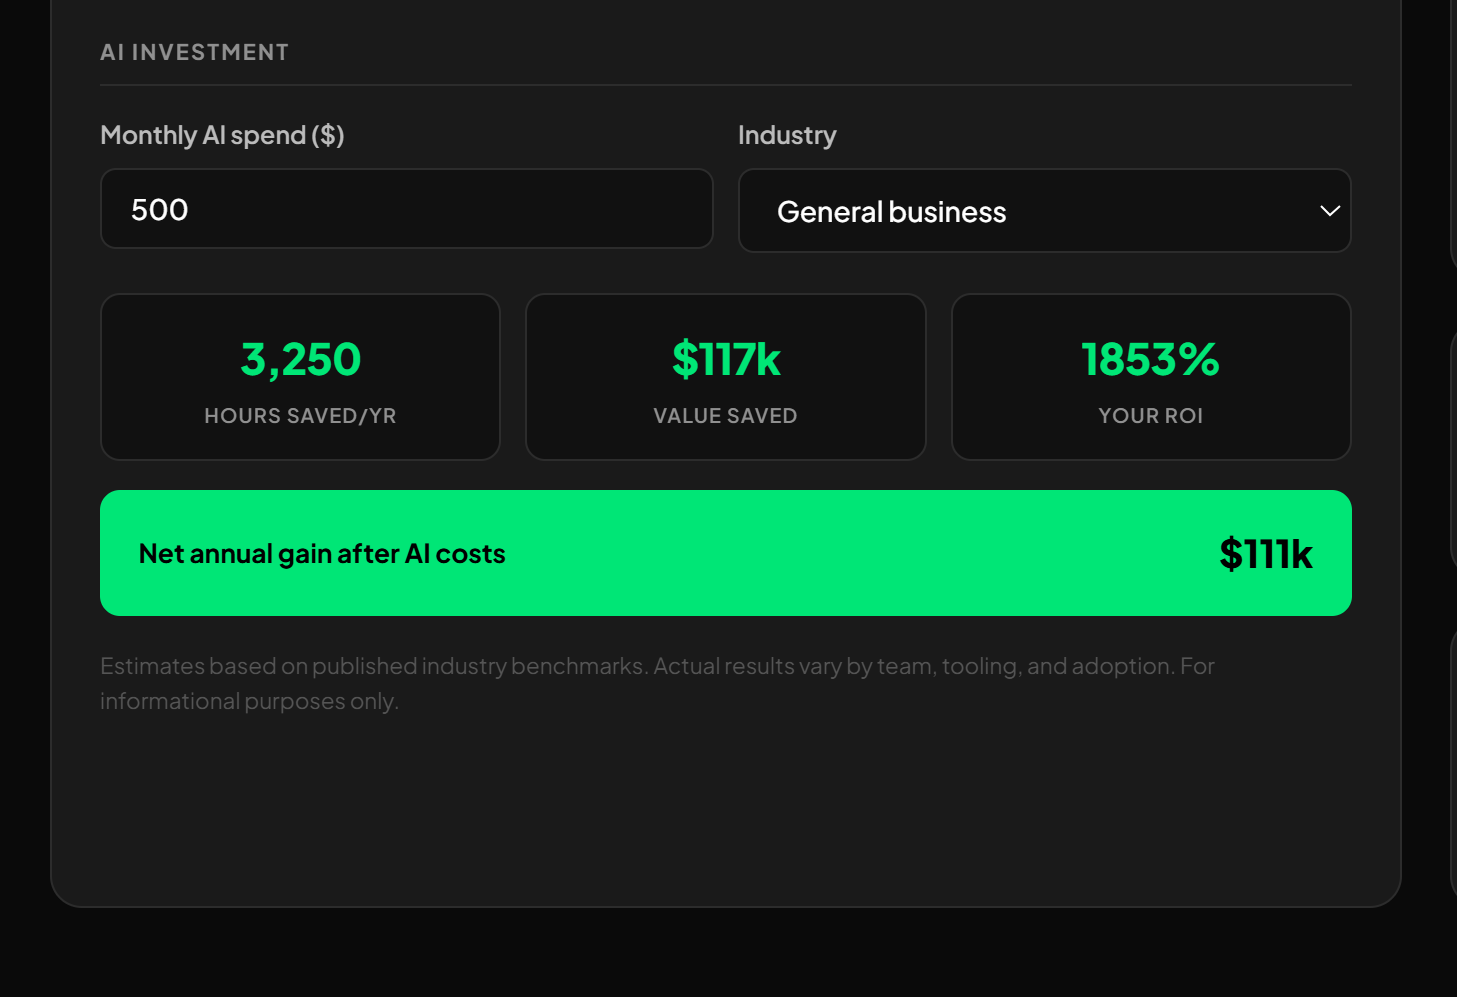The height and width of the screenshot is (997, 1457).
Task: Click the chevron icon on Industry selector
Action: 1330,211
